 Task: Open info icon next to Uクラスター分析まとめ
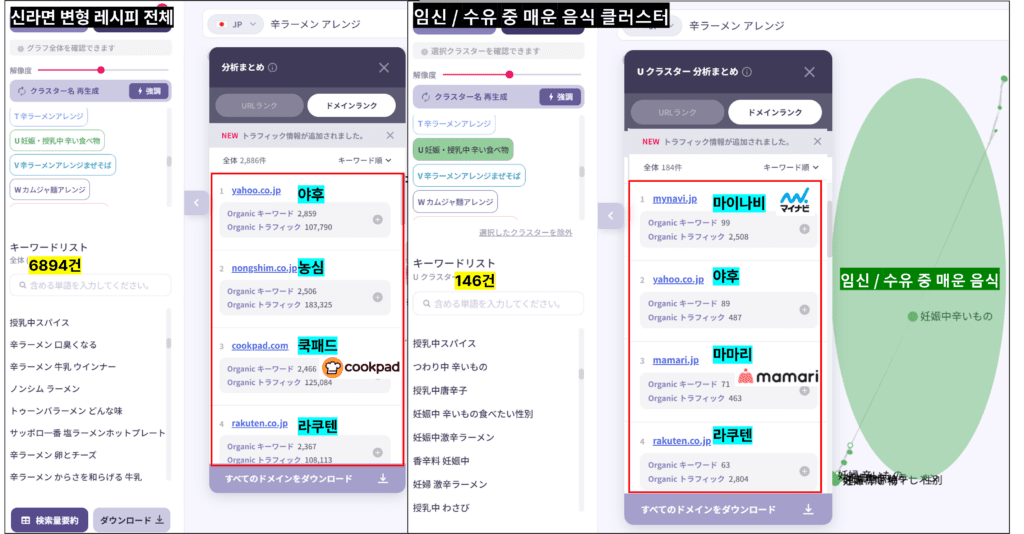(747, 72)
